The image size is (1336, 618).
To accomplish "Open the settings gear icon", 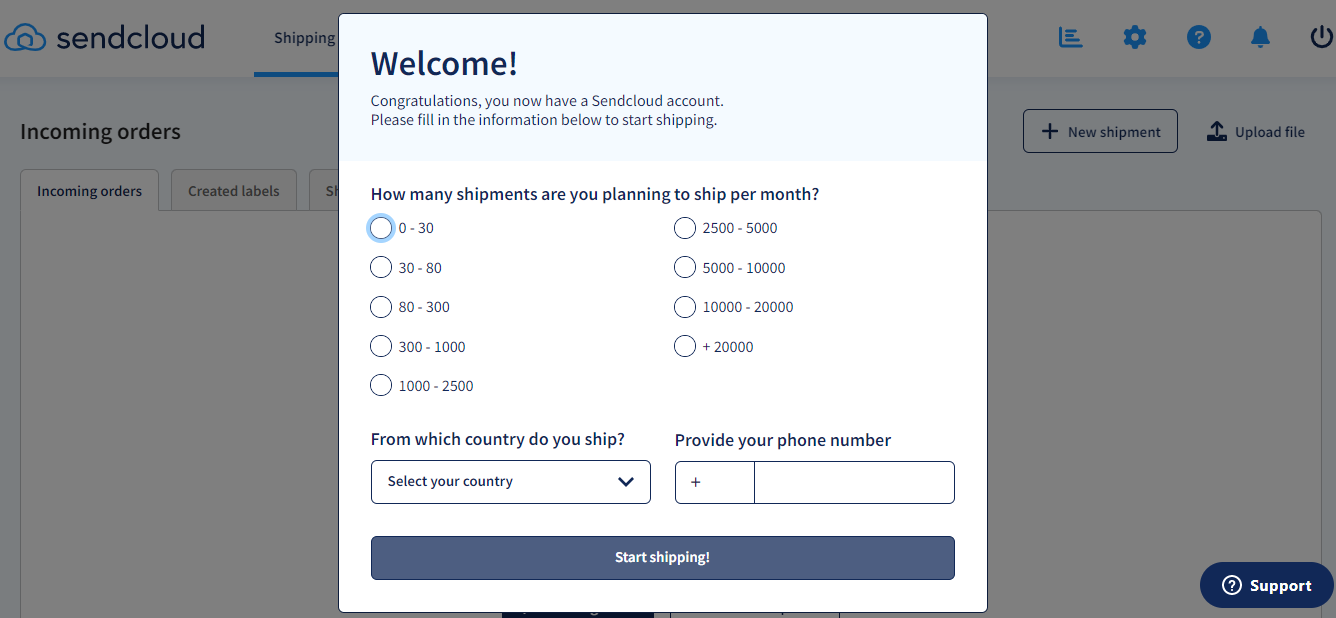I will (1135, 38).
